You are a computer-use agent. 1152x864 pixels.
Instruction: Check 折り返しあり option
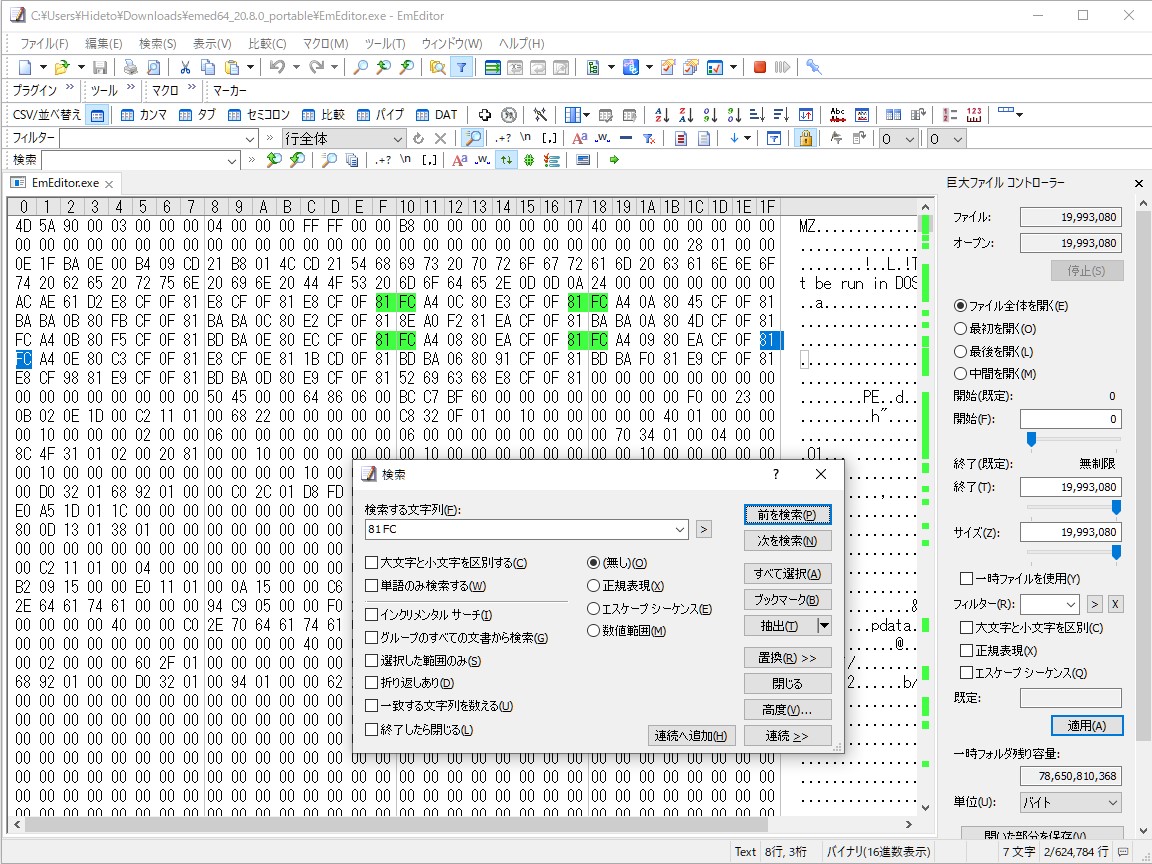point(409,683)
